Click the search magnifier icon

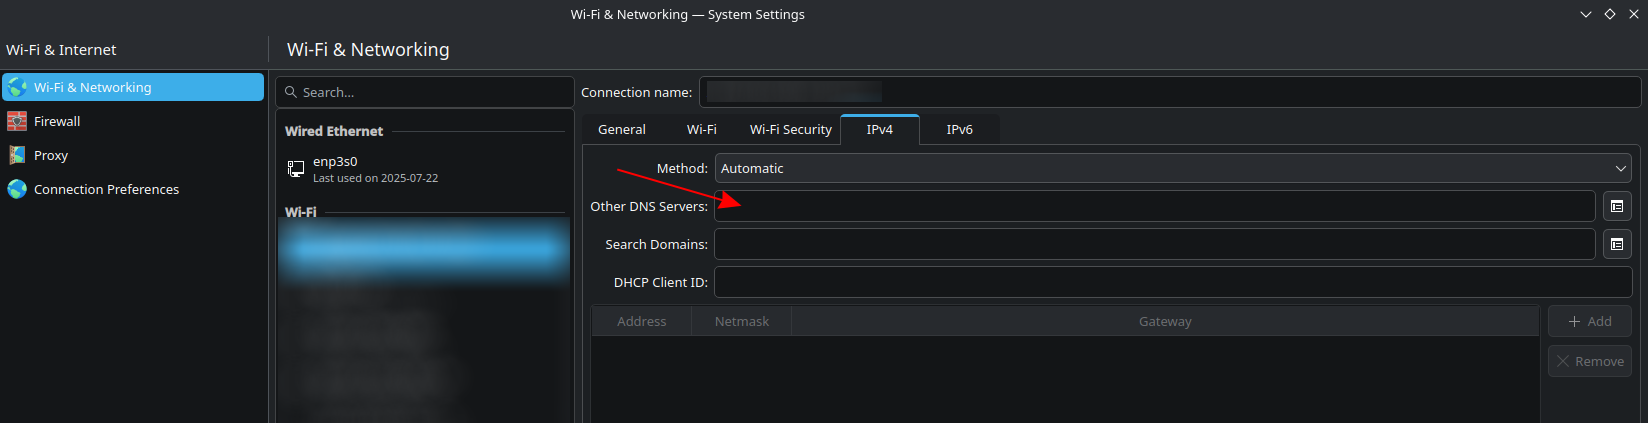point(291,92)
